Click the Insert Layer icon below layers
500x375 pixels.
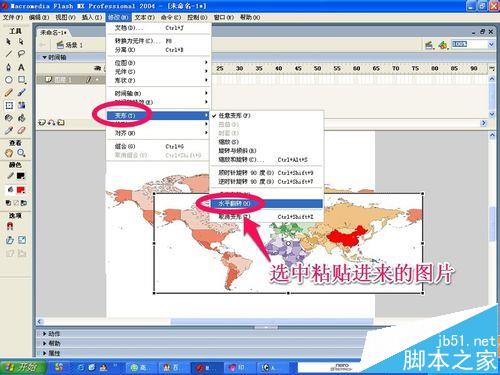[x=42, y=123]
